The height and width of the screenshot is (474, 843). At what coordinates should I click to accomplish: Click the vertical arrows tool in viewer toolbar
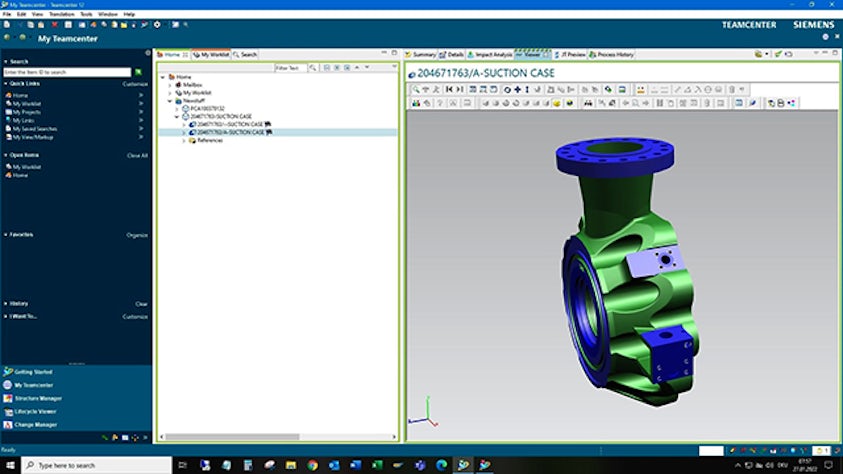point(527,90)
